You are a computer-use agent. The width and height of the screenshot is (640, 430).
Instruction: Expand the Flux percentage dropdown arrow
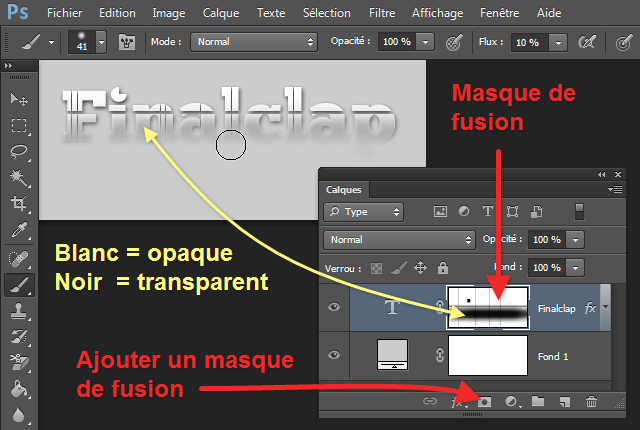tap(557, 42)
